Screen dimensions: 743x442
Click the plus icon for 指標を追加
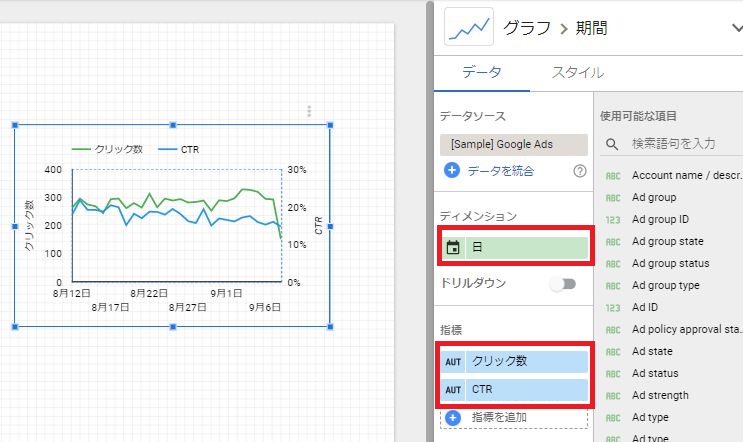[x=453, y=417]
